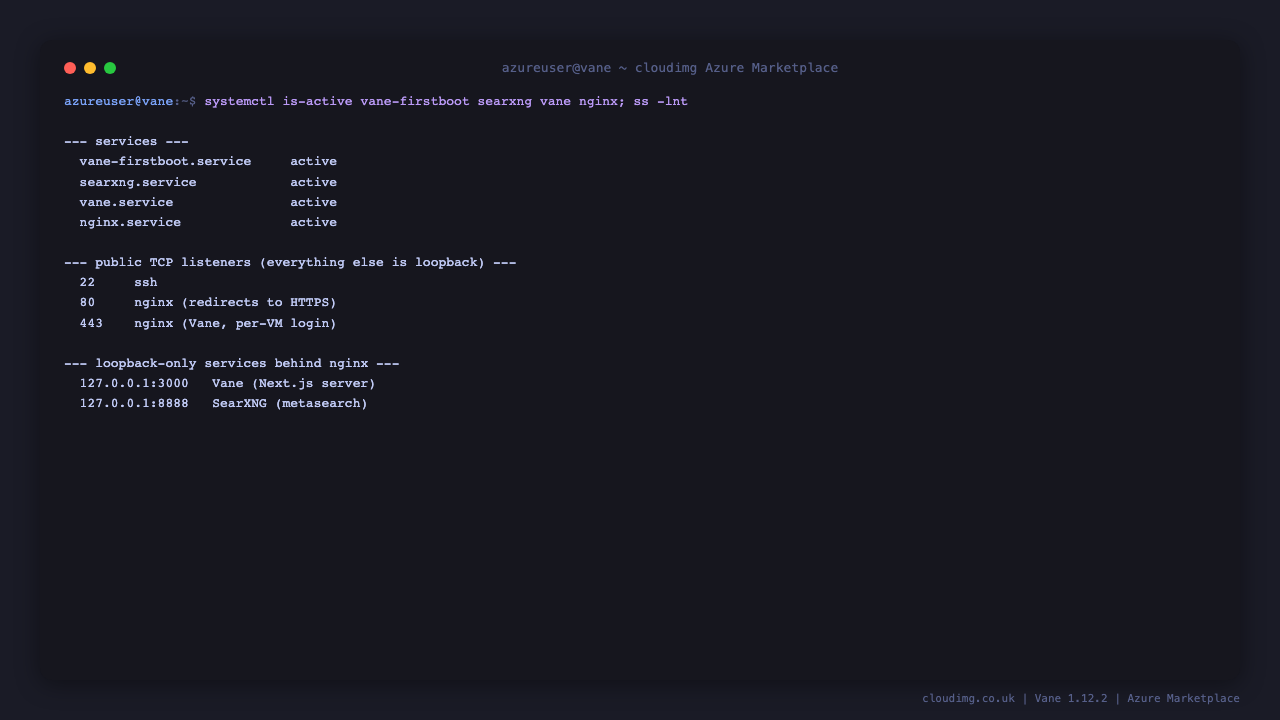Click port '80' in the listeners list
1280x720 pixels.
point(88,302)
